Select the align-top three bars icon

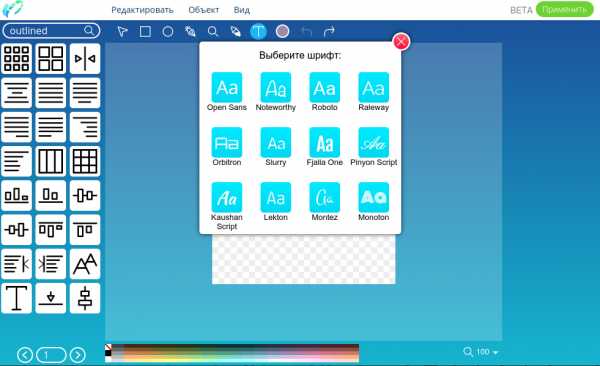[x=51, y=230]
